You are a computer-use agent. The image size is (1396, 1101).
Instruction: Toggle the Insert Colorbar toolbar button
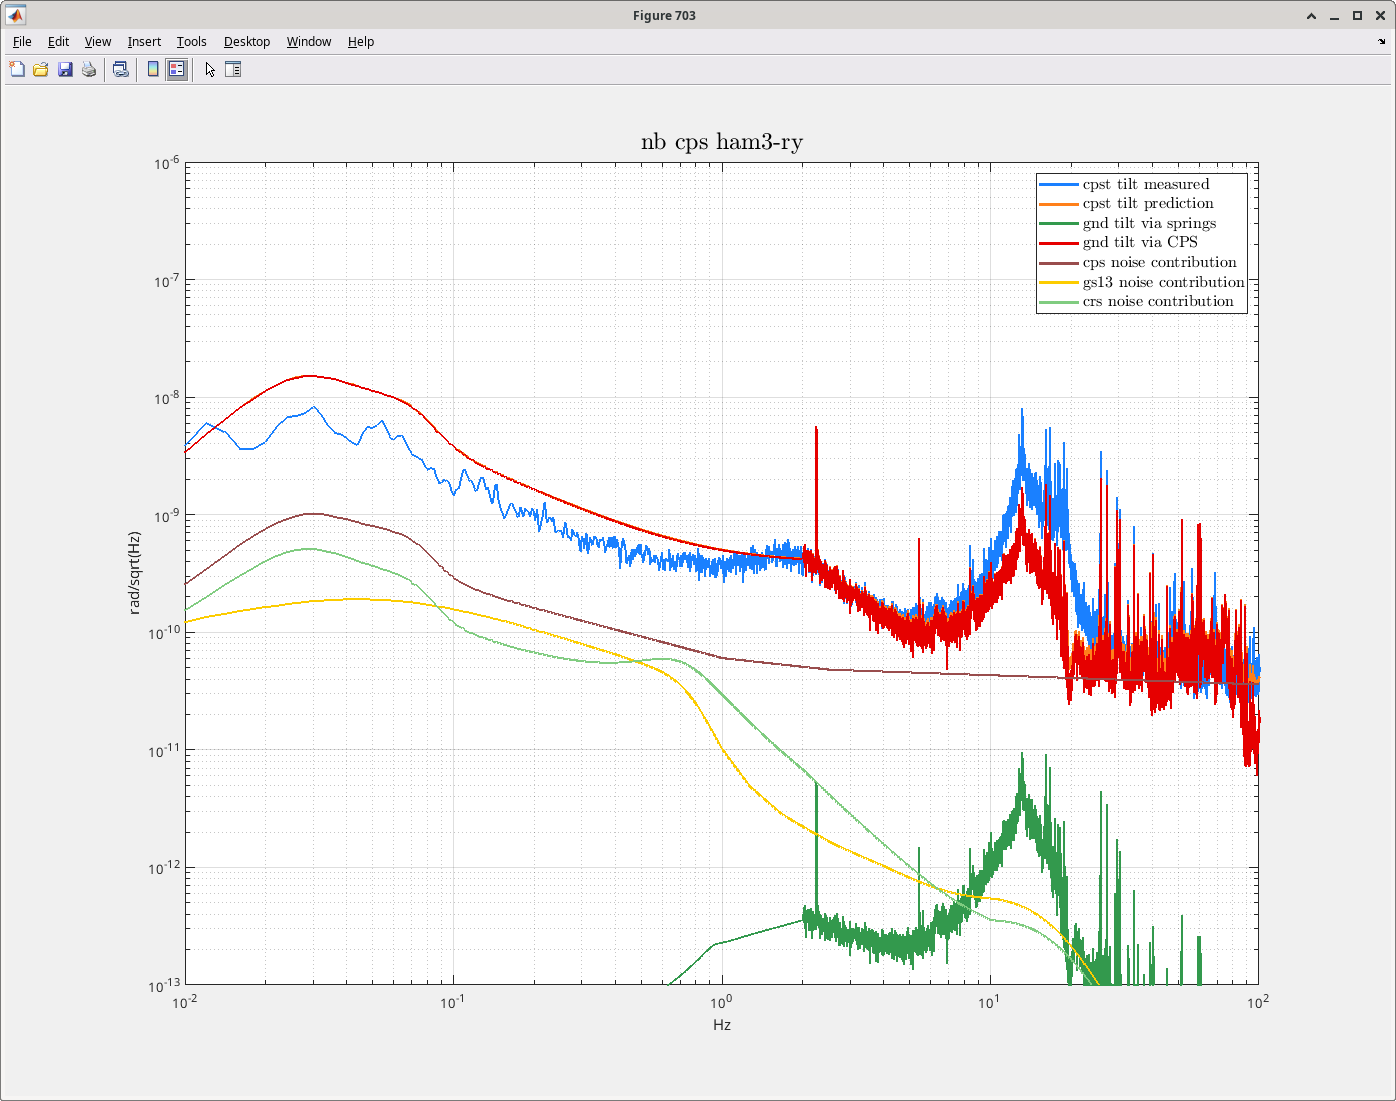pos(153,69)
